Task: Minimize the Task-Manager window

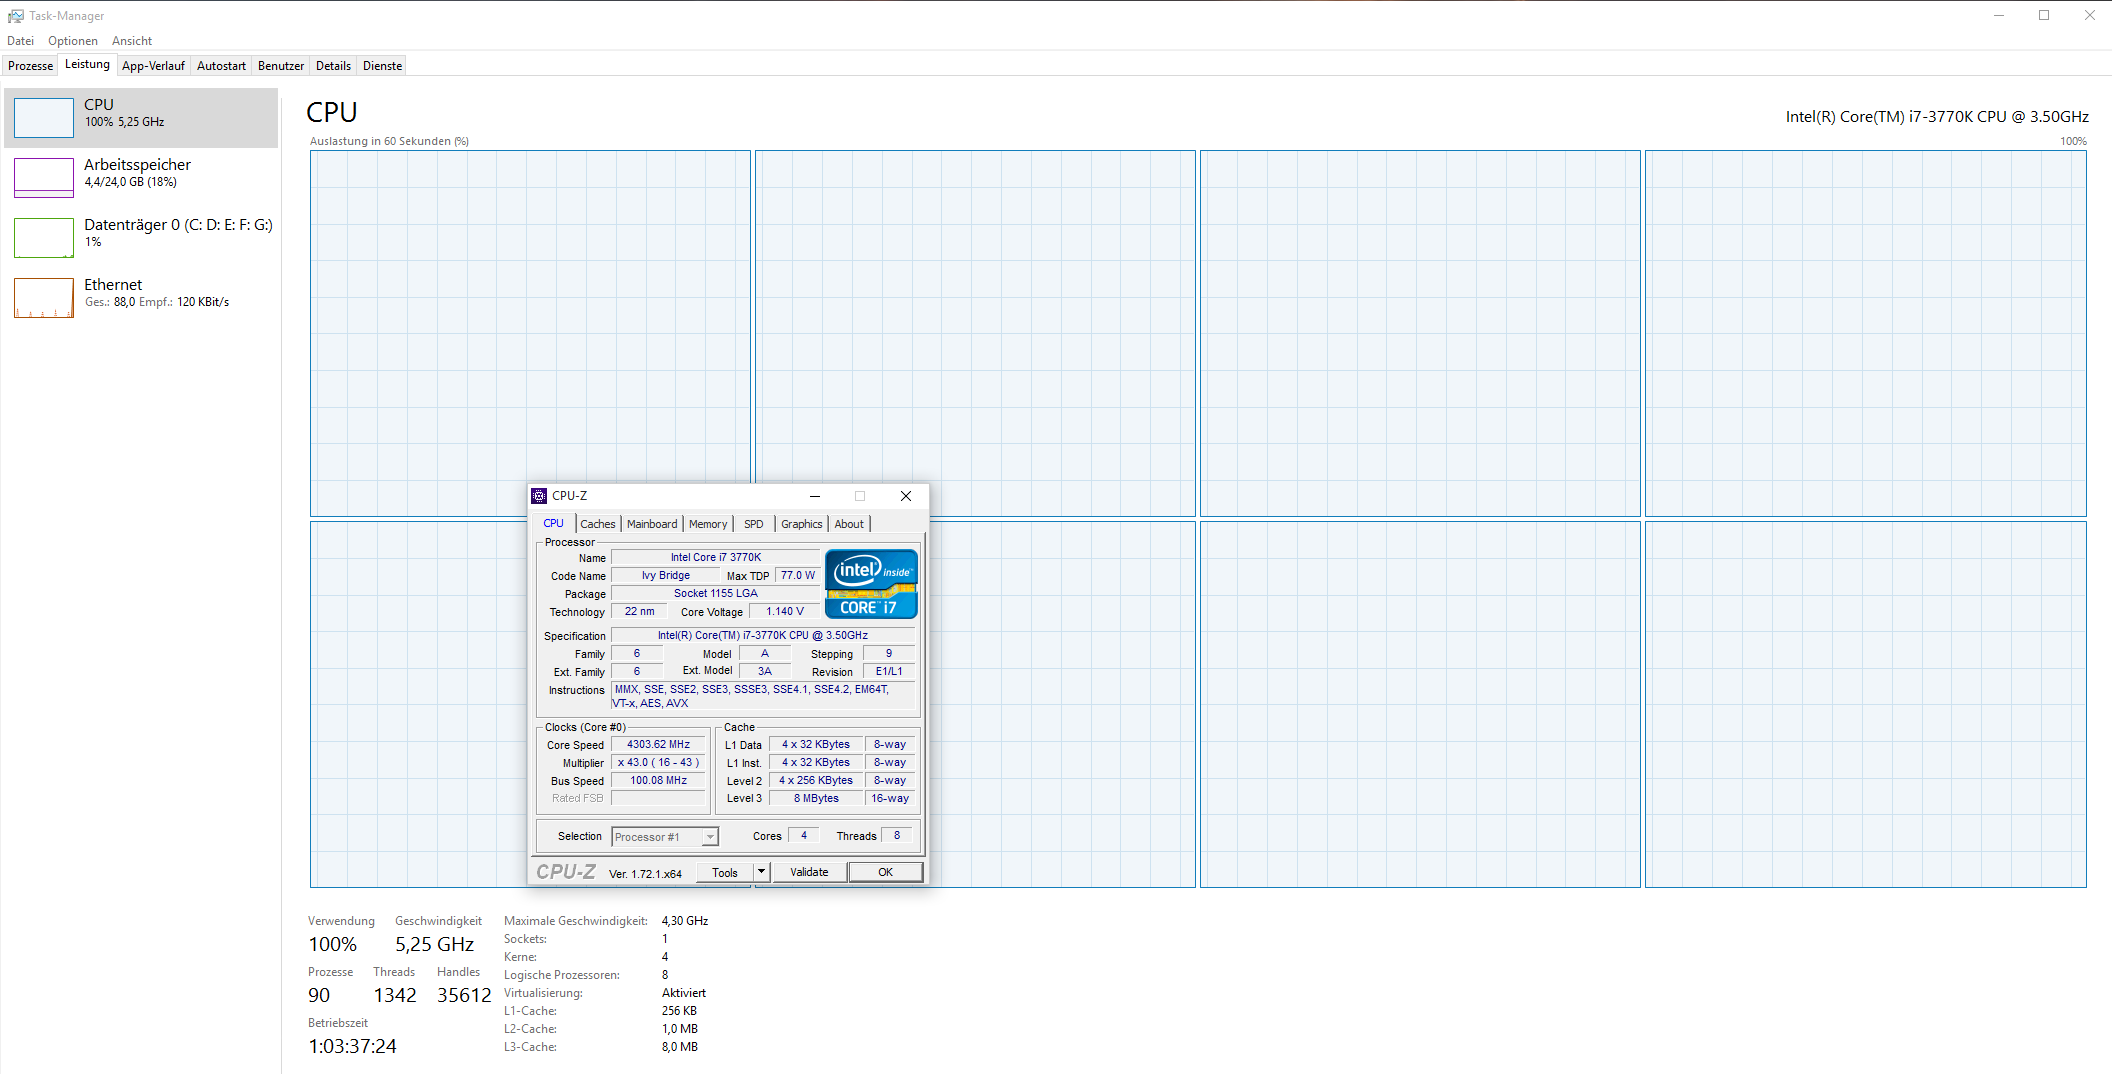Action: 1999,15
